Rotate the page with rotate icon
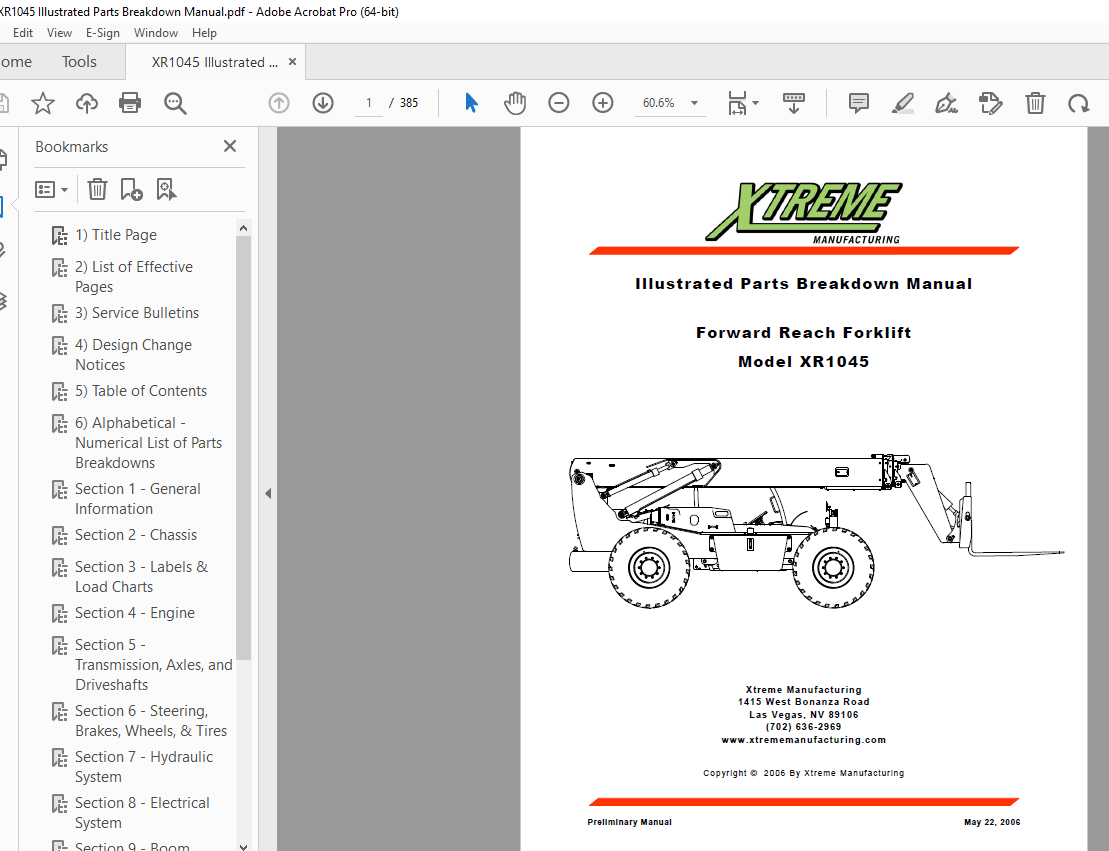The height and width of the screenshot is (851, 1109). pos(1079,103)
